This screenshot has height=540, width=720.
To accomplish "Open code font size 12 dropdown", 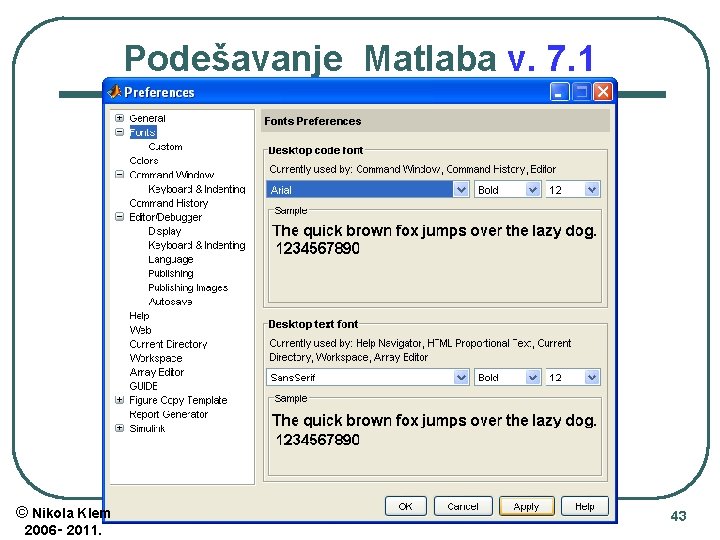I will [592, 190].
